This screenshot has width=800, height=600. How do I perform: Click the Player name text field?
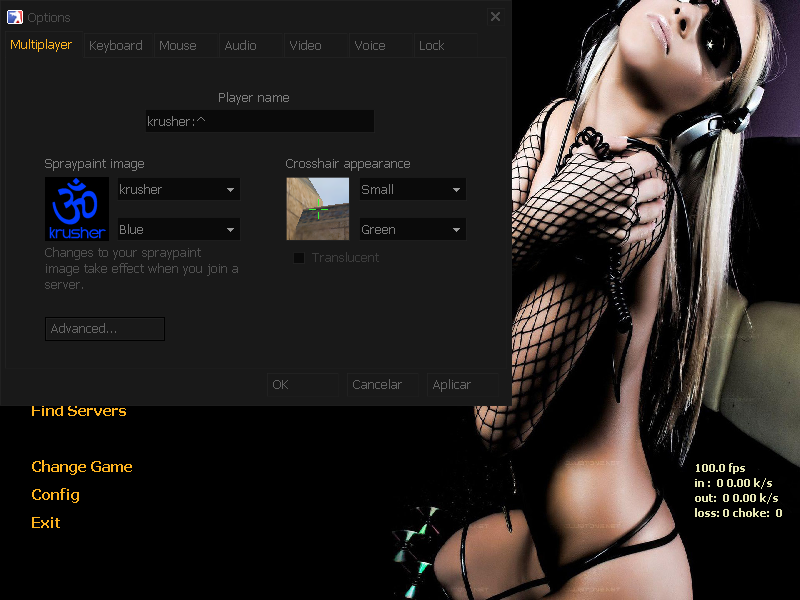259,122
